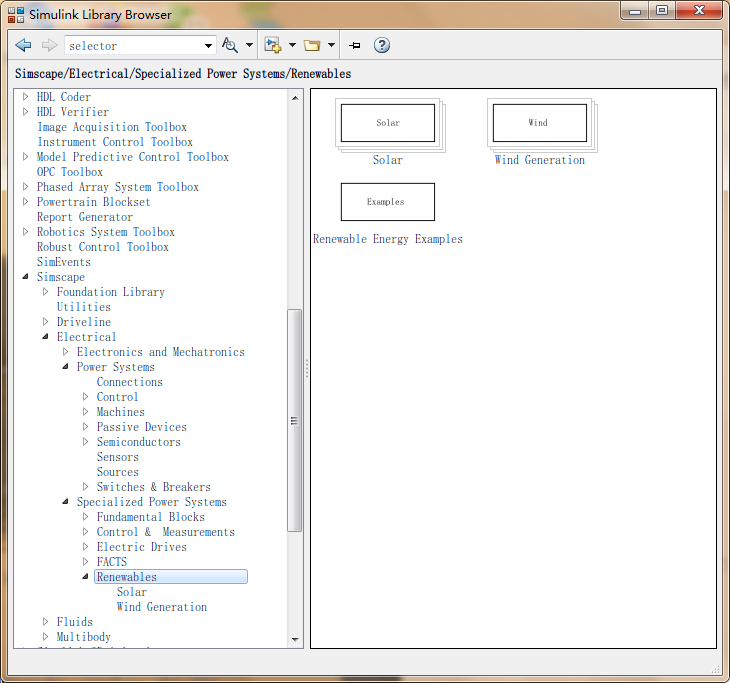Select Utilities under Simscape
Viewport: 730px width, 683px height.
click(x=84, y=307)
